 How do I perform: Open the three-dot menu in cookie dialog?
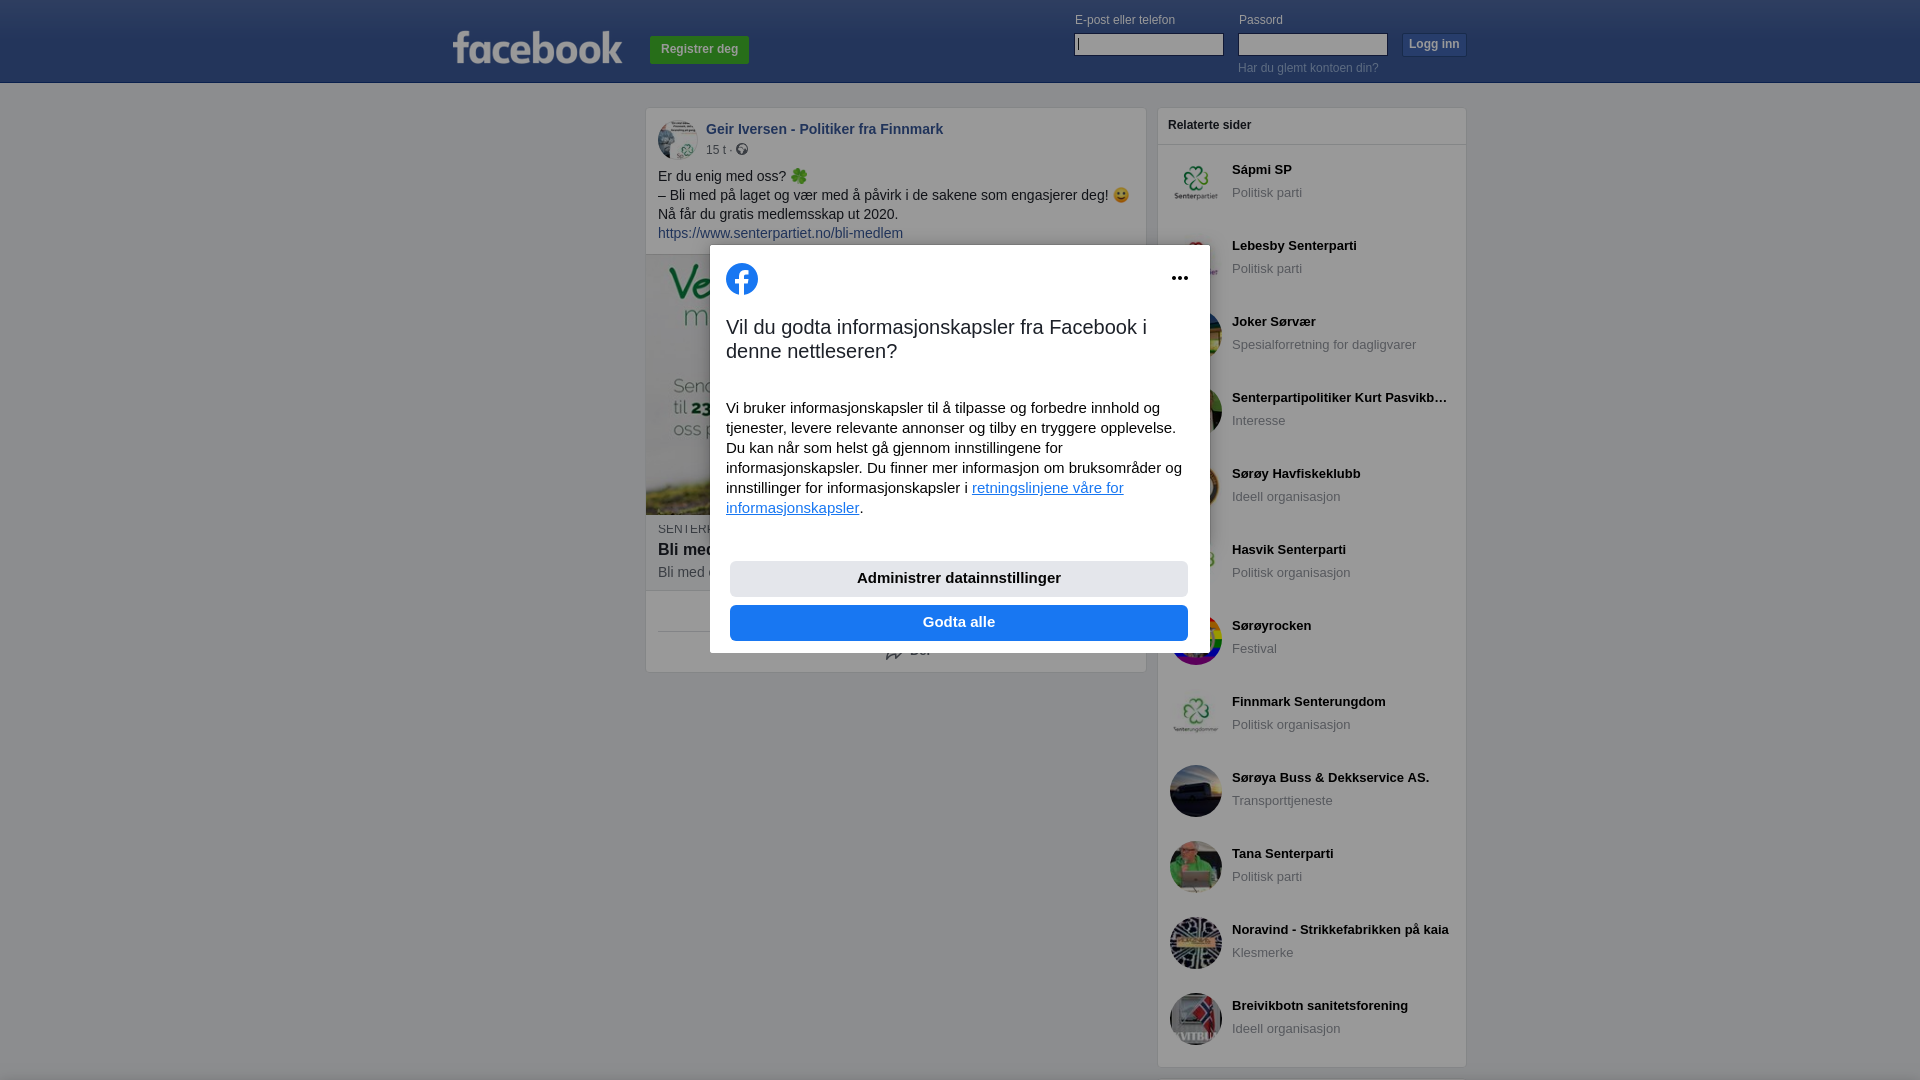click(1180, 278)
